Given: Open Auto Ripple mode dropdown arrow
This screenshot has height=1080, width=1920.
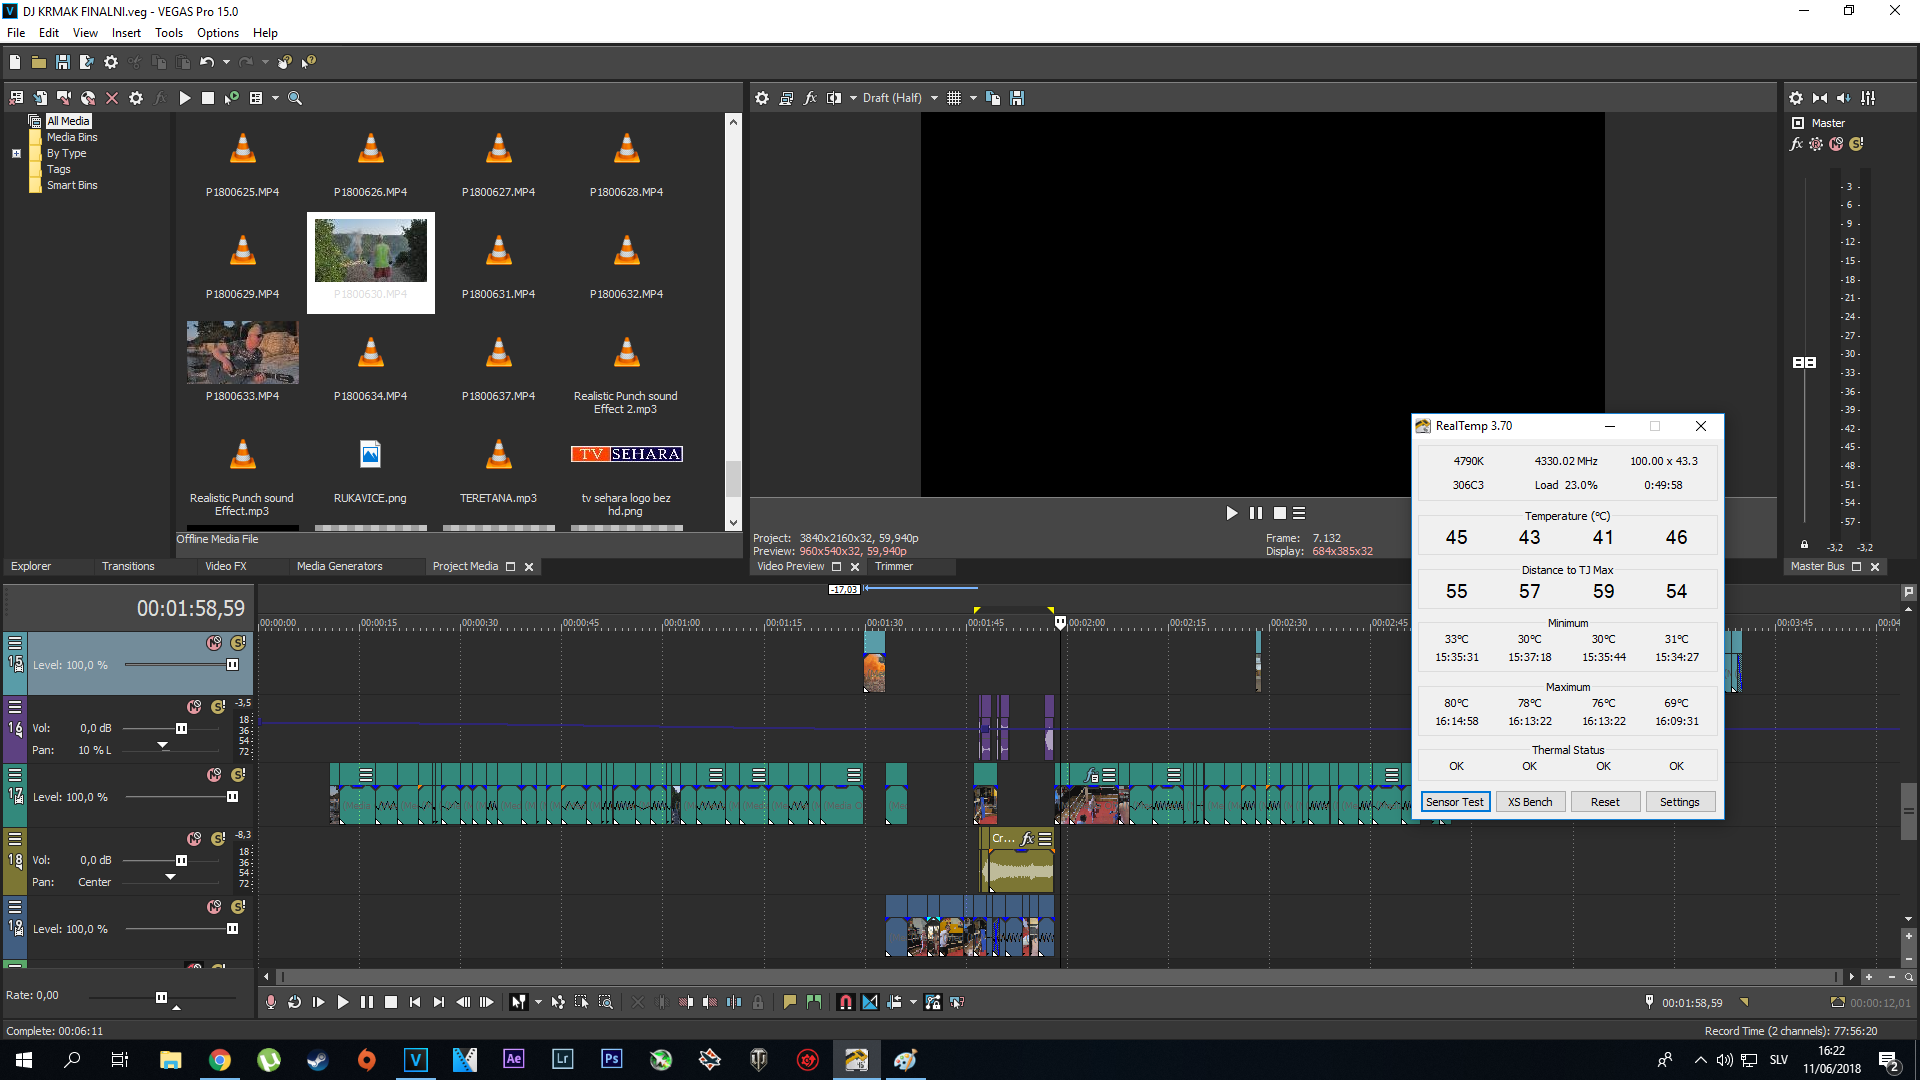Looking at the screenshot, I should (x=913, y=1002).
